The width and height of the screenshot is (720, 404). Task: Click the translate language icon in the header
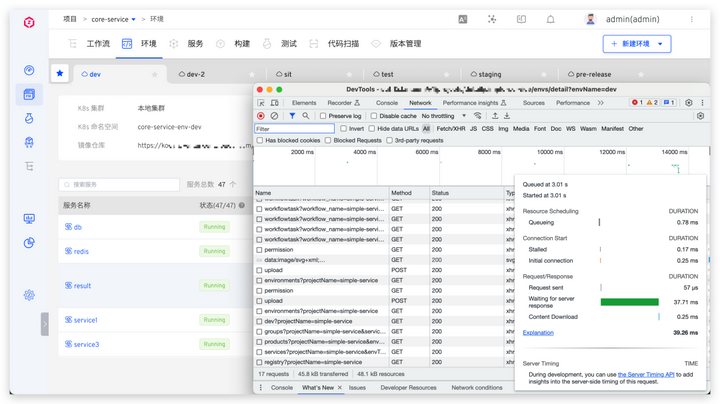pyautogui.click(x=463, y=19)
